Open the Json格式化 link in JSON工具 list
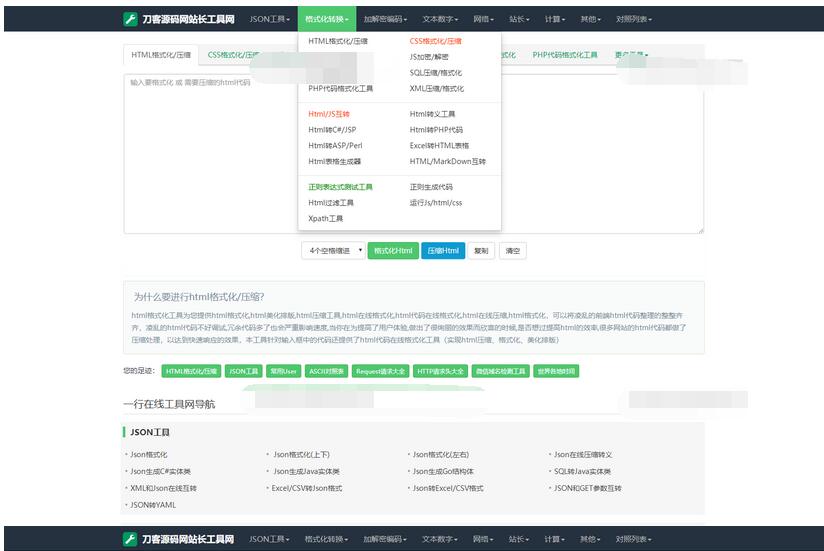This screenshot has width=824, height=551. pyautogui.click(x=150, y=455)
